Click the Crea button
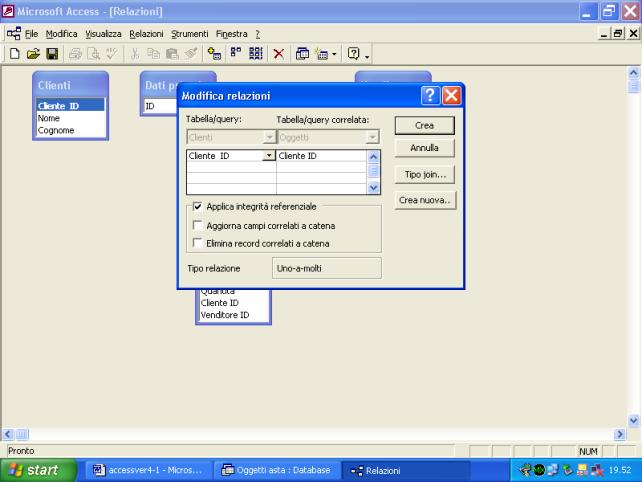Image resolution: width=642 pixels, height=482 pixels. (x=425, y=125)
